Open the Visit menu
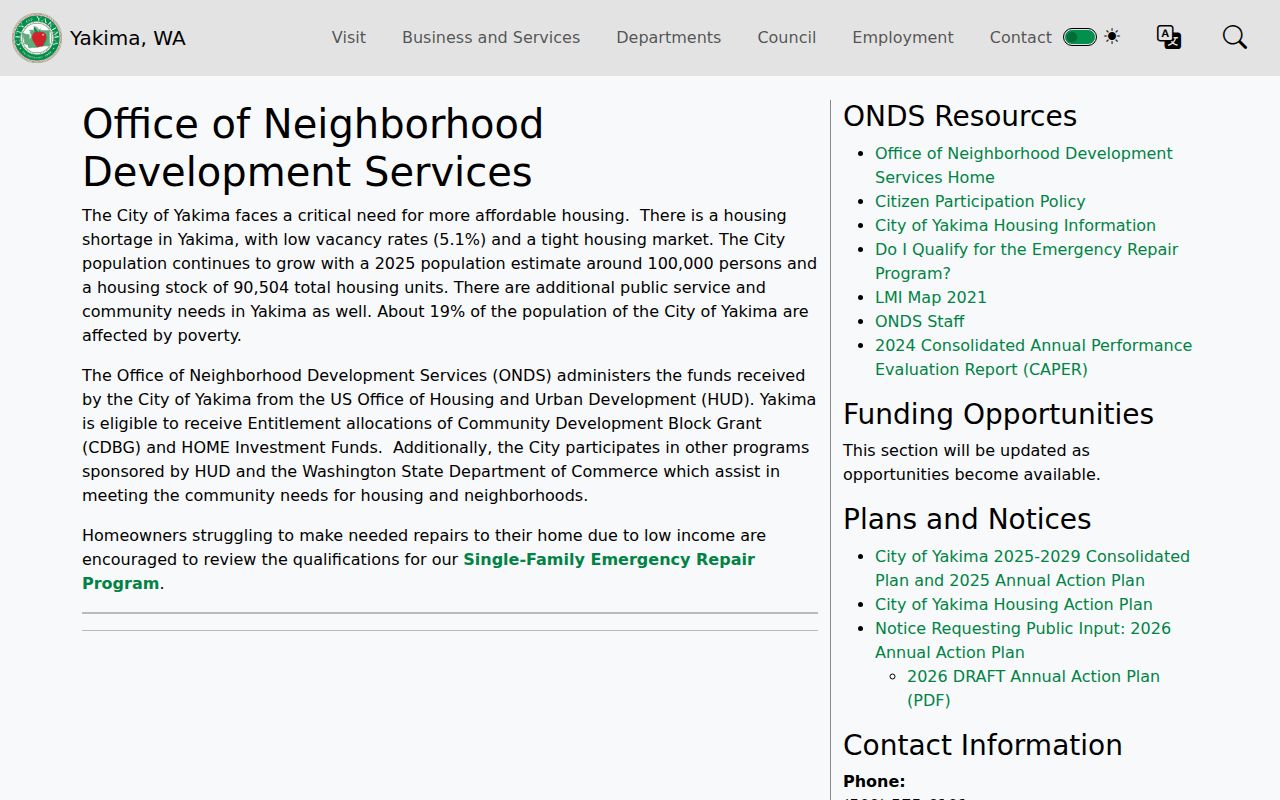The width and height of the screenshot is (1280, 800). 349,37
